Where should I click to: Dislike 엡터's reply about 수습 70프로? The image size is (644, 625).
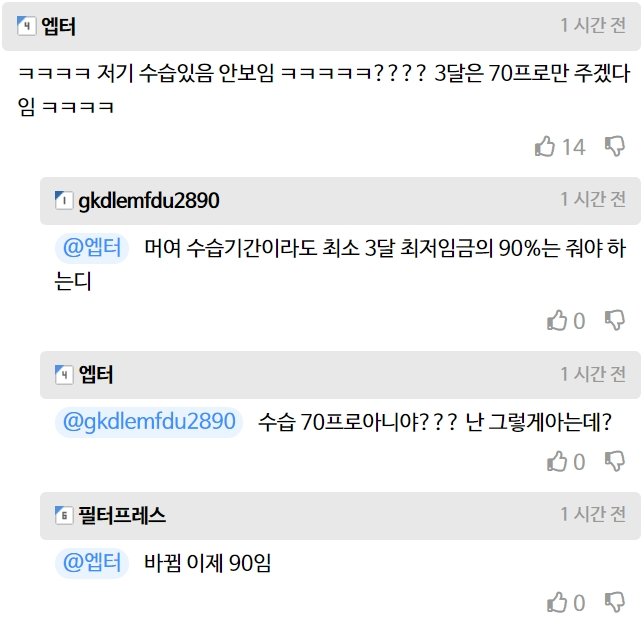tap(615, 462)
